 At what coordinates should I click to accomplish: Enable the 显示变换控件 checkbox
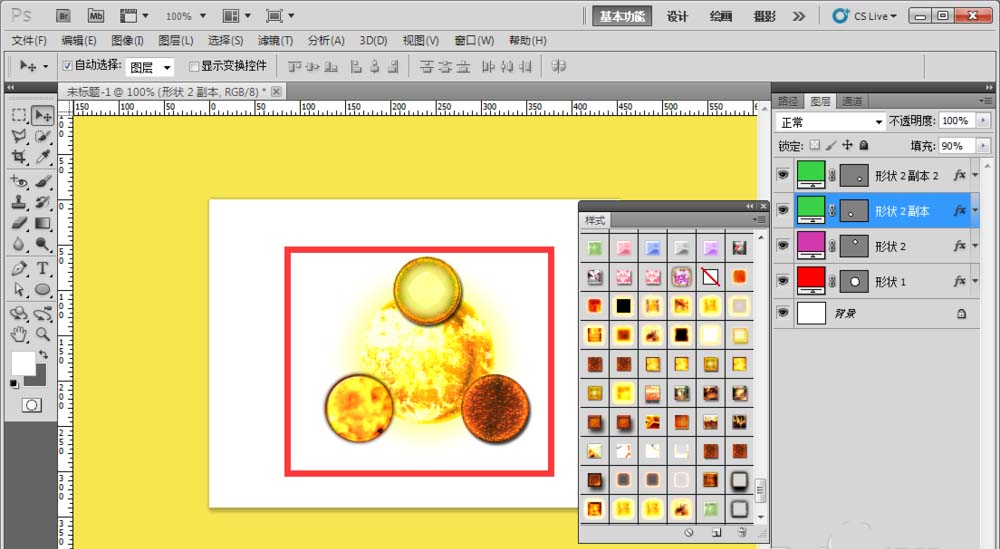194,66
